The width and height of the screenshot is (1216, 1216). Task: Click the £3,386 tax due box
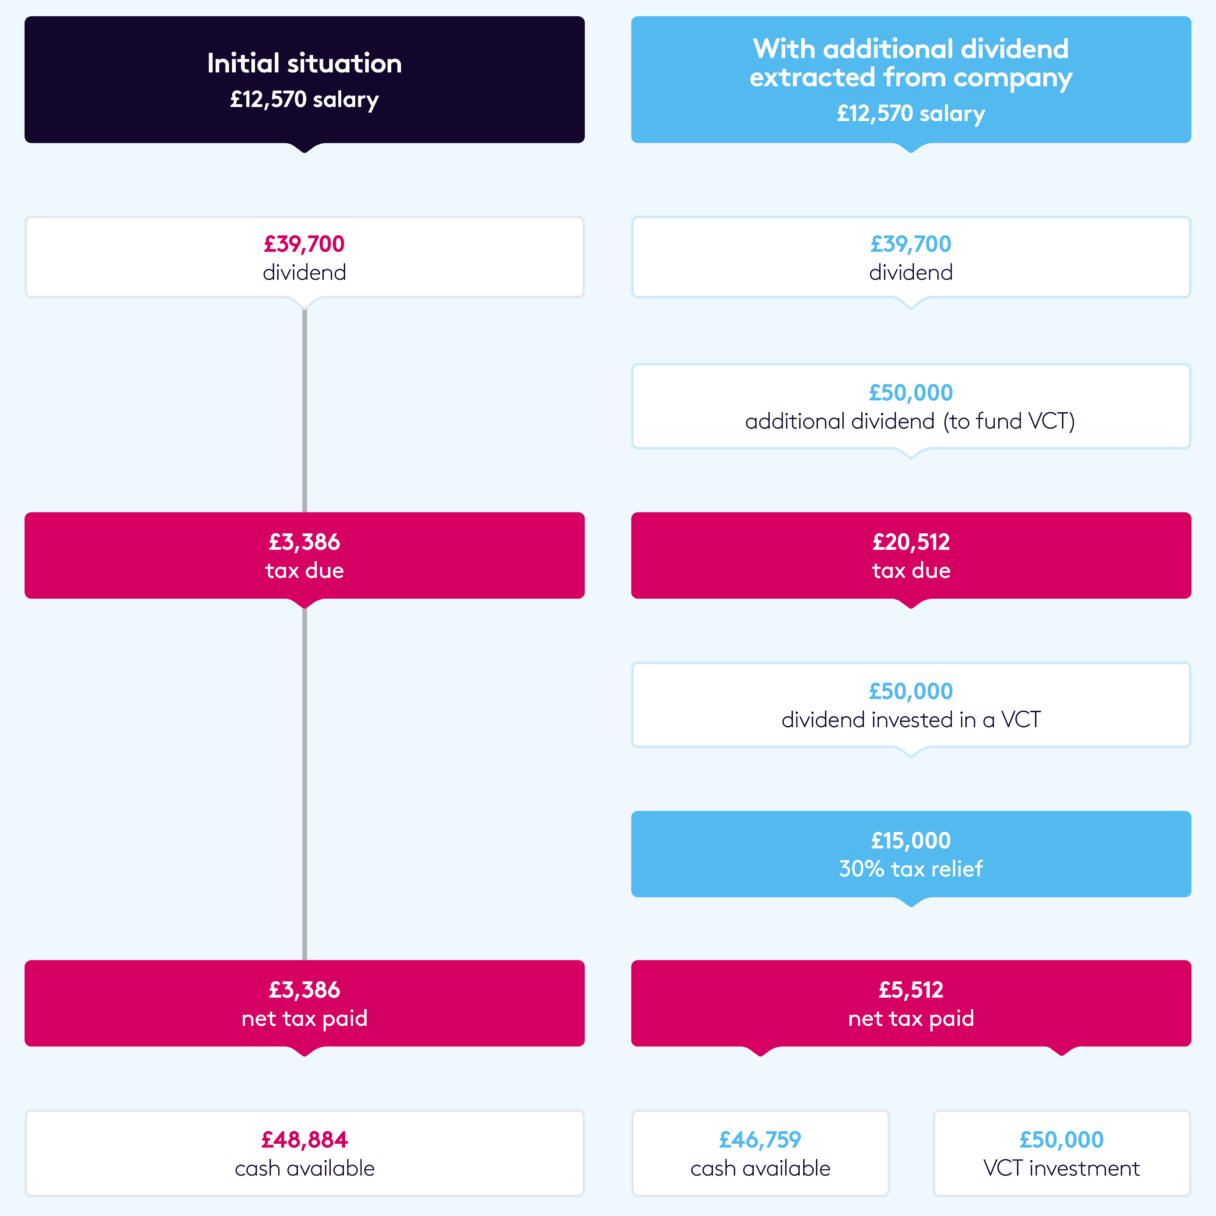click(x=304, y=555)
